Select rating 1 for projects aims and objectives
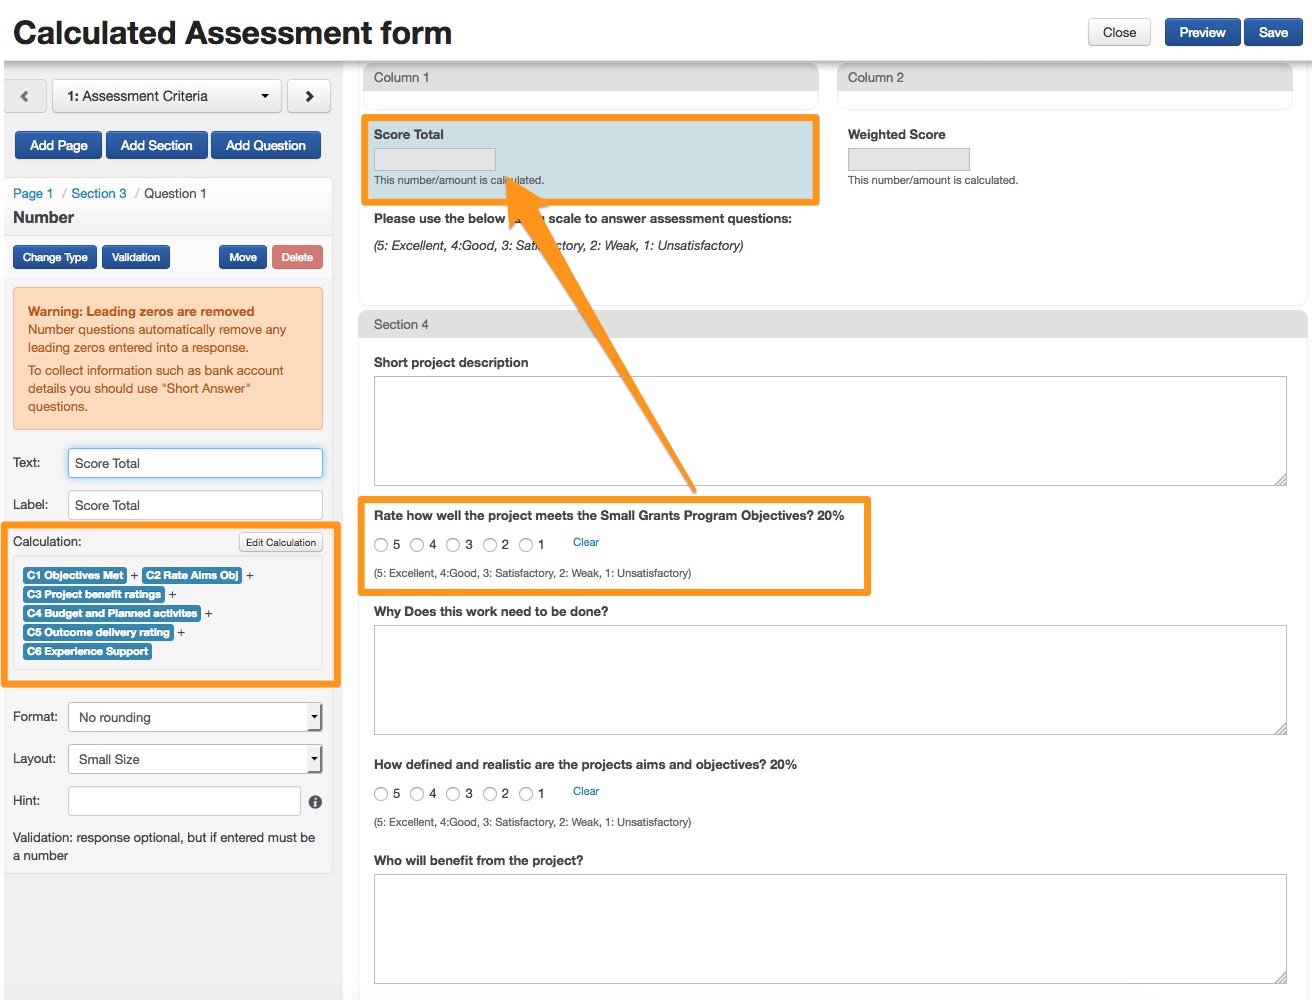This screenshot has height=1000, width=1312. click(526, 794)
